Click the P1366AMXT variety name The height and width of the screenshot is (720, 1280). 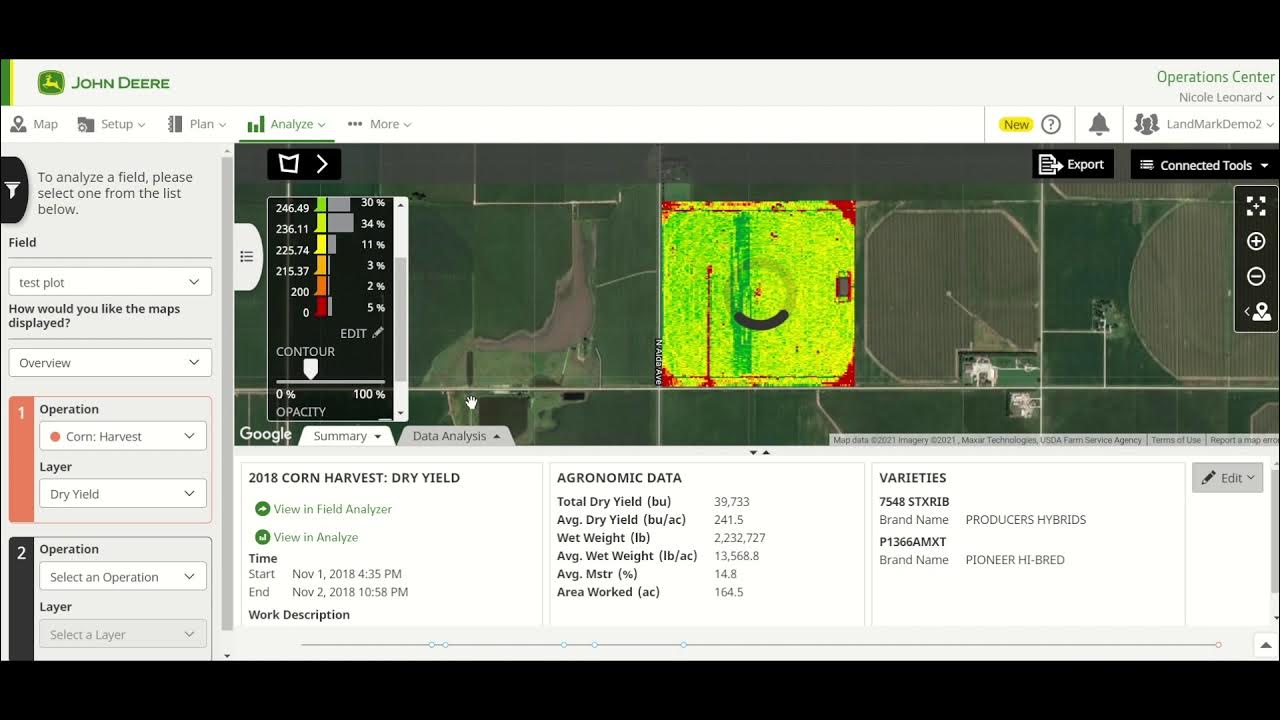point(912,542)
